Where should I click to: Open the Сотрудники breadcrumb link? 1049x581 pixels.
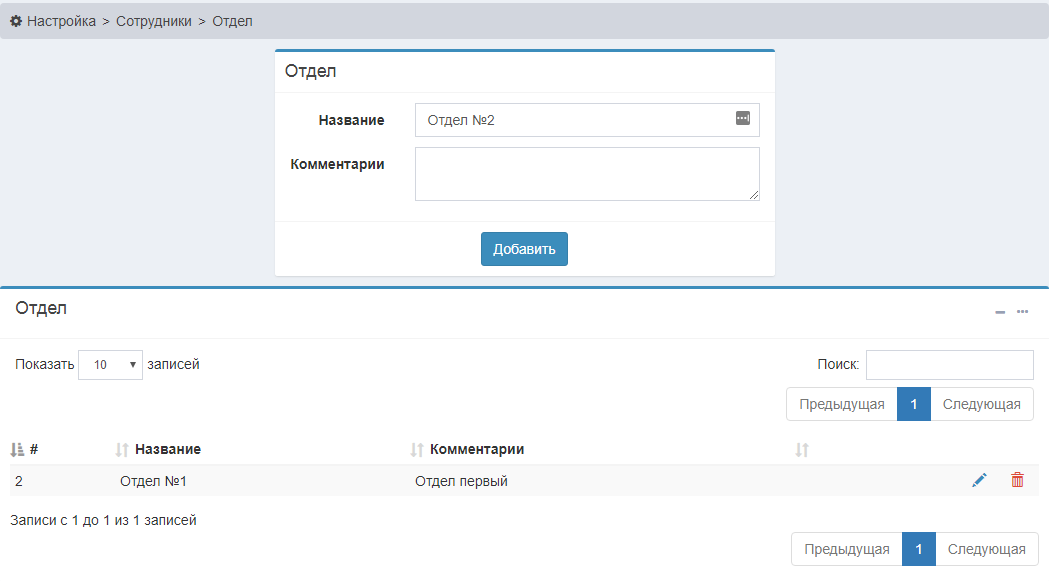(153, 21)
